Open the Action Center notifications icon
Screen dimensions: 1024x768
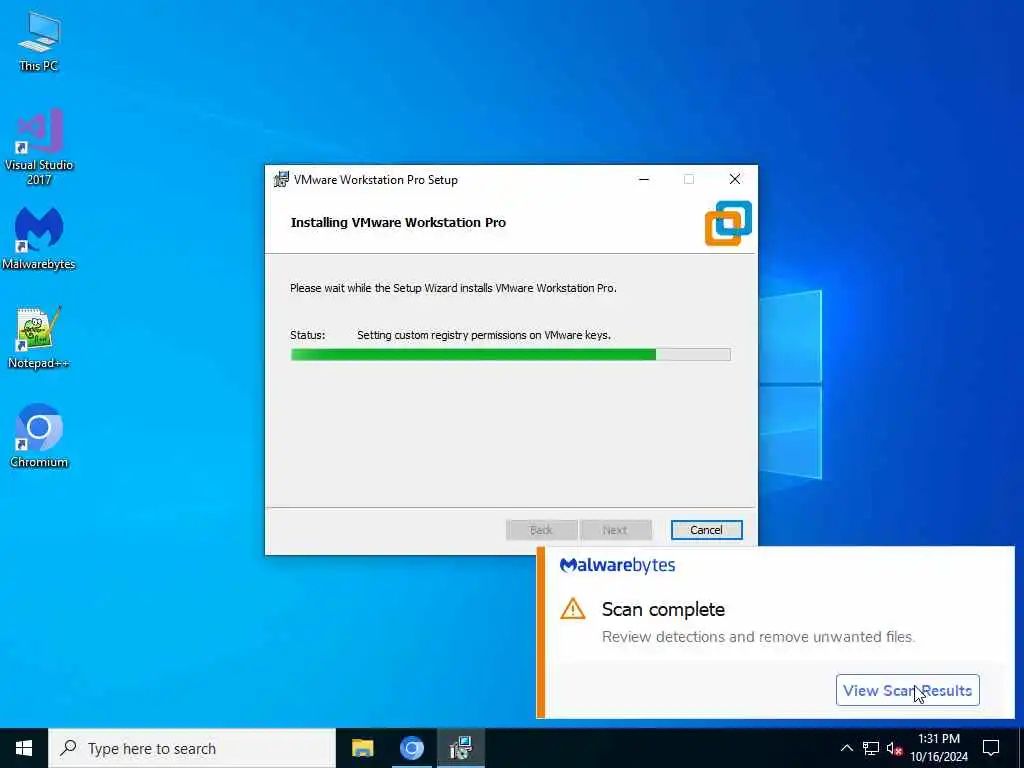(991, 748)
